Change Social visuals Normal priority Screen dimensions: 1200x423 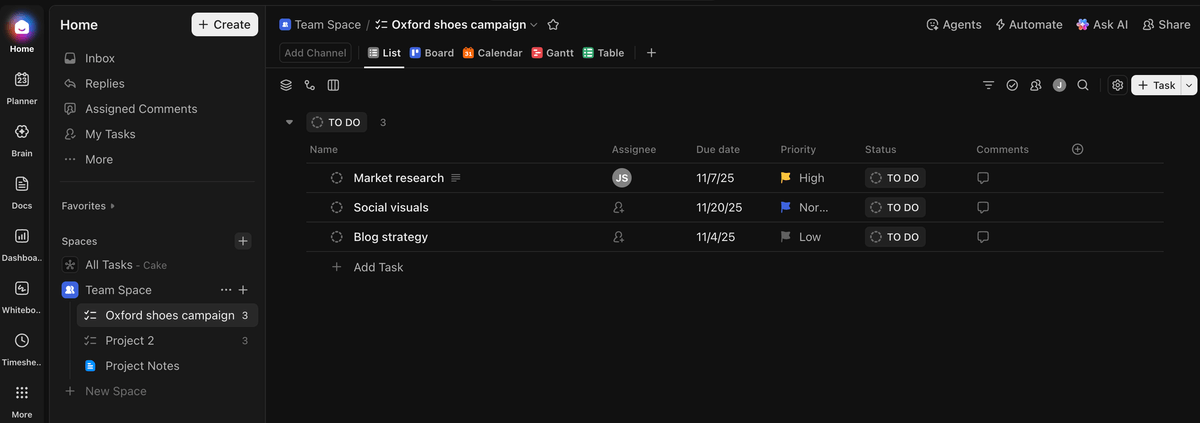coord(805,208)
